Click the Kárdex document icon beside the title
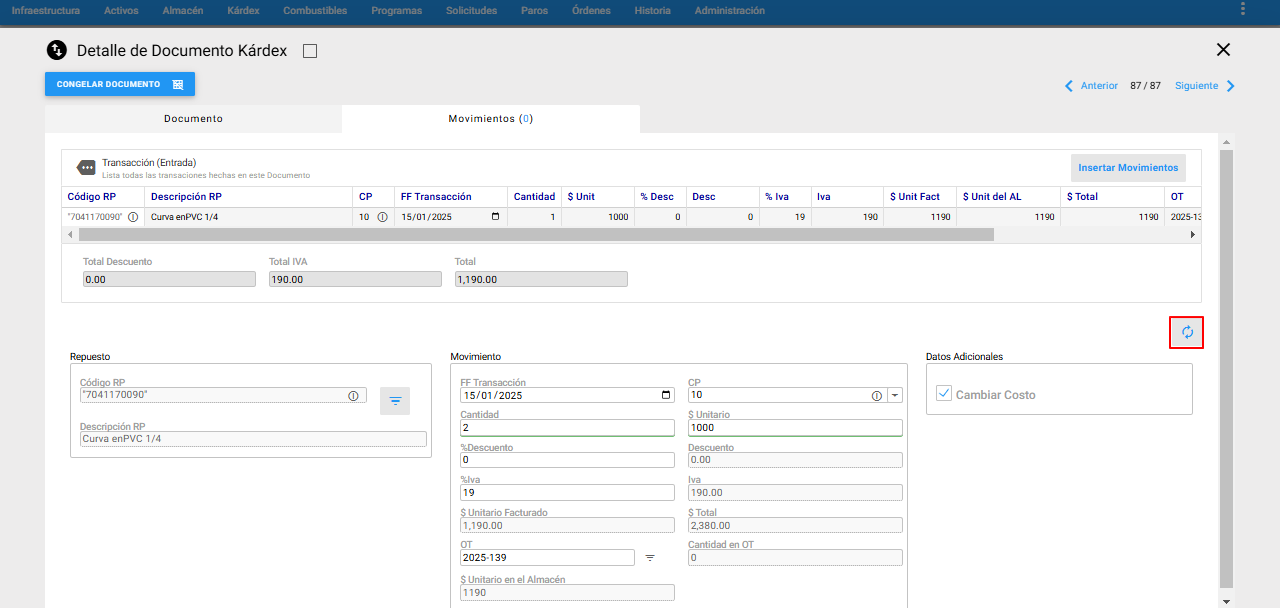This screenshot has width=1280, height=608. (x=56, y=50)
